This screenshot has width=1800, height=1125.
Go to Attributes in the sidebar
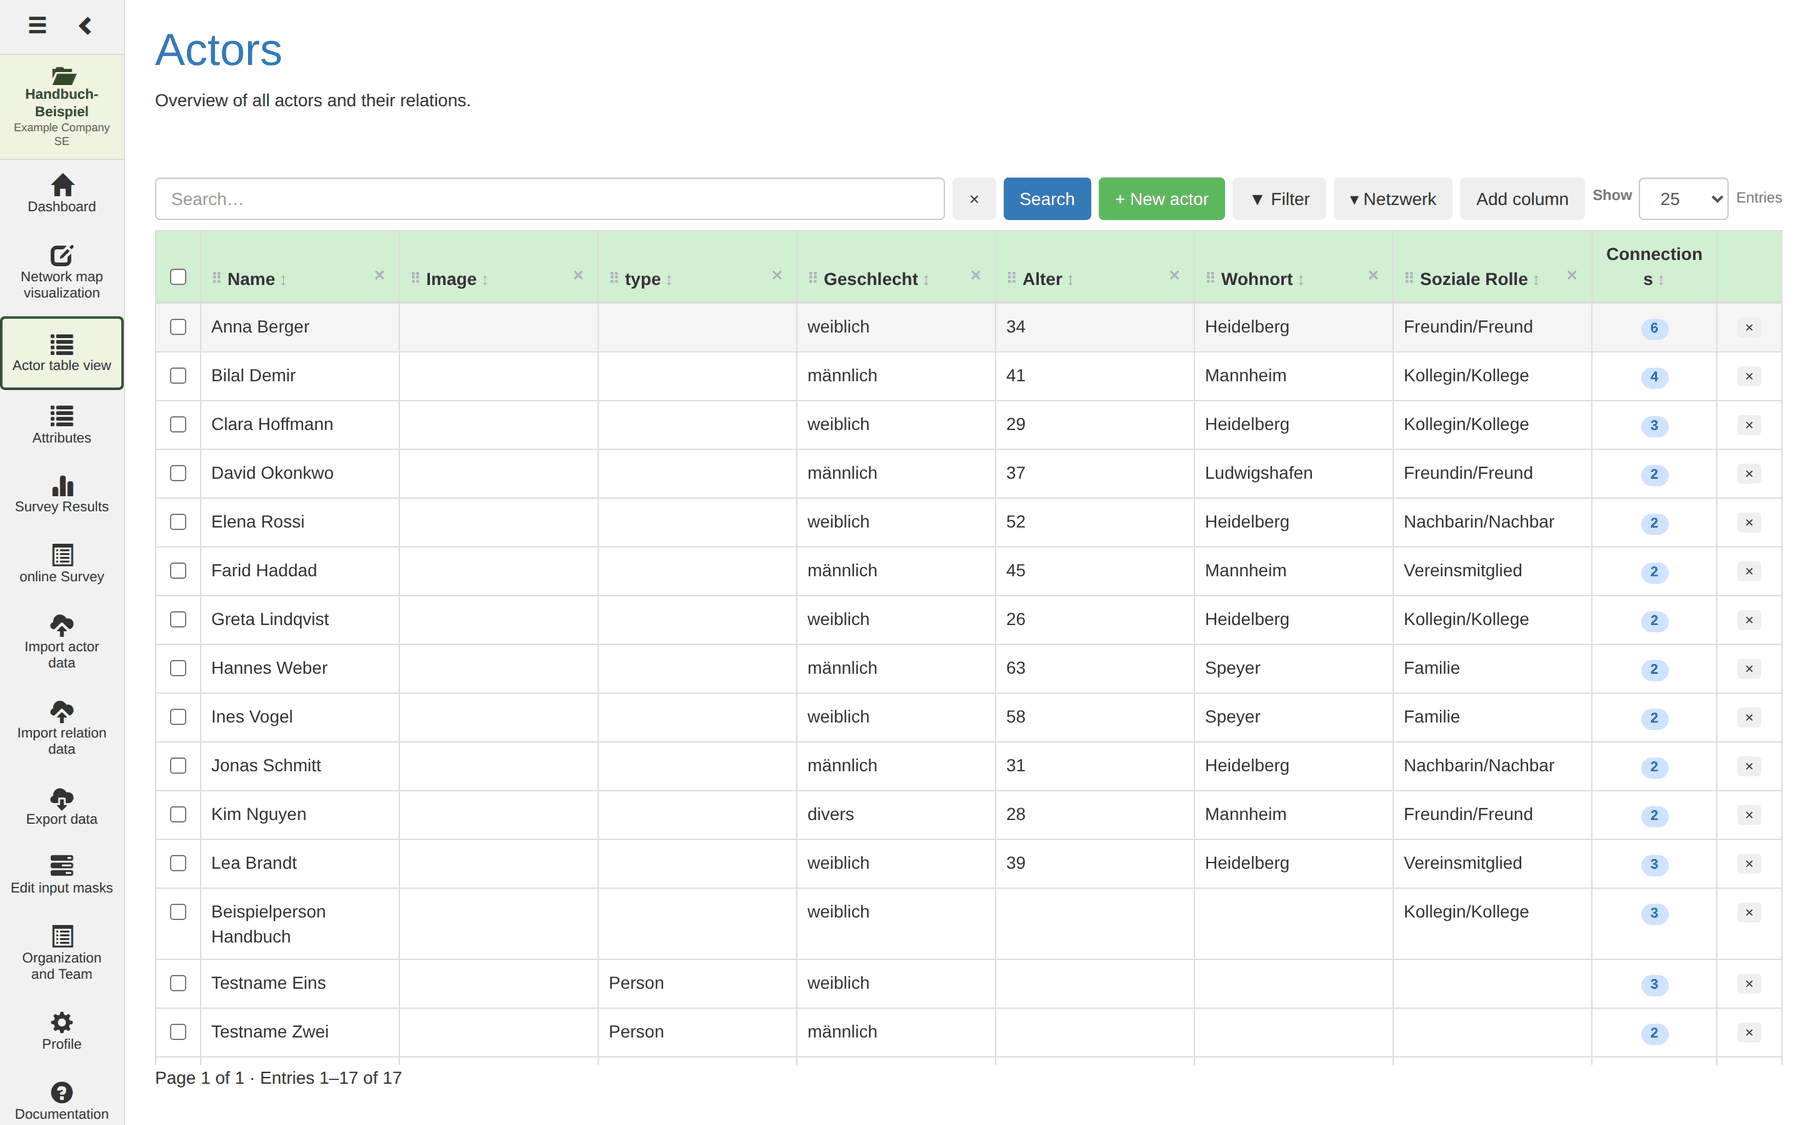click(x=62, y=424)
